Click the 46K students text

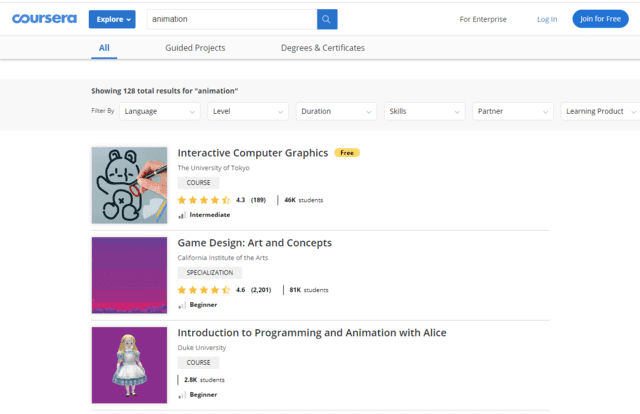pos(304,200)
